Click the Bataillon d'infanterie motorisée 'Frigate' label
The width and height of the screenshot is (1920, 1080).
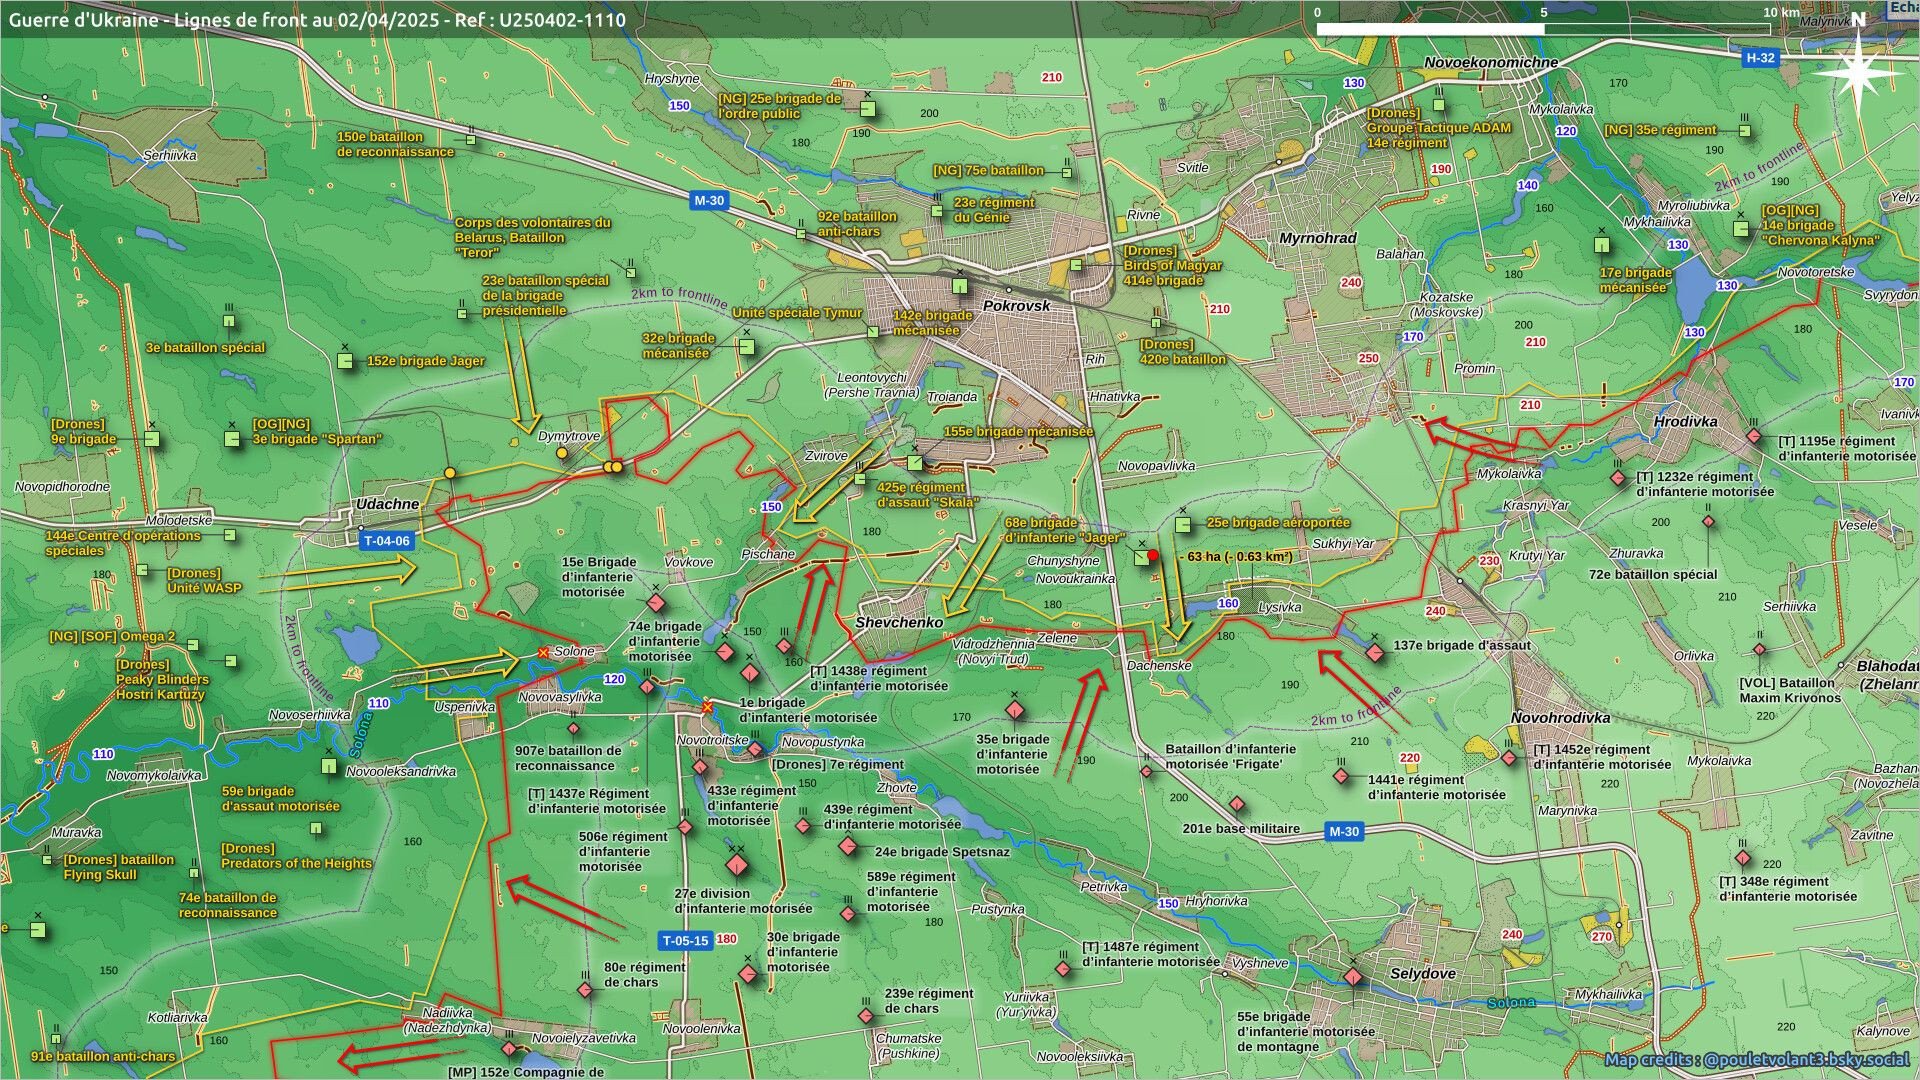[x=1231, y=757]
